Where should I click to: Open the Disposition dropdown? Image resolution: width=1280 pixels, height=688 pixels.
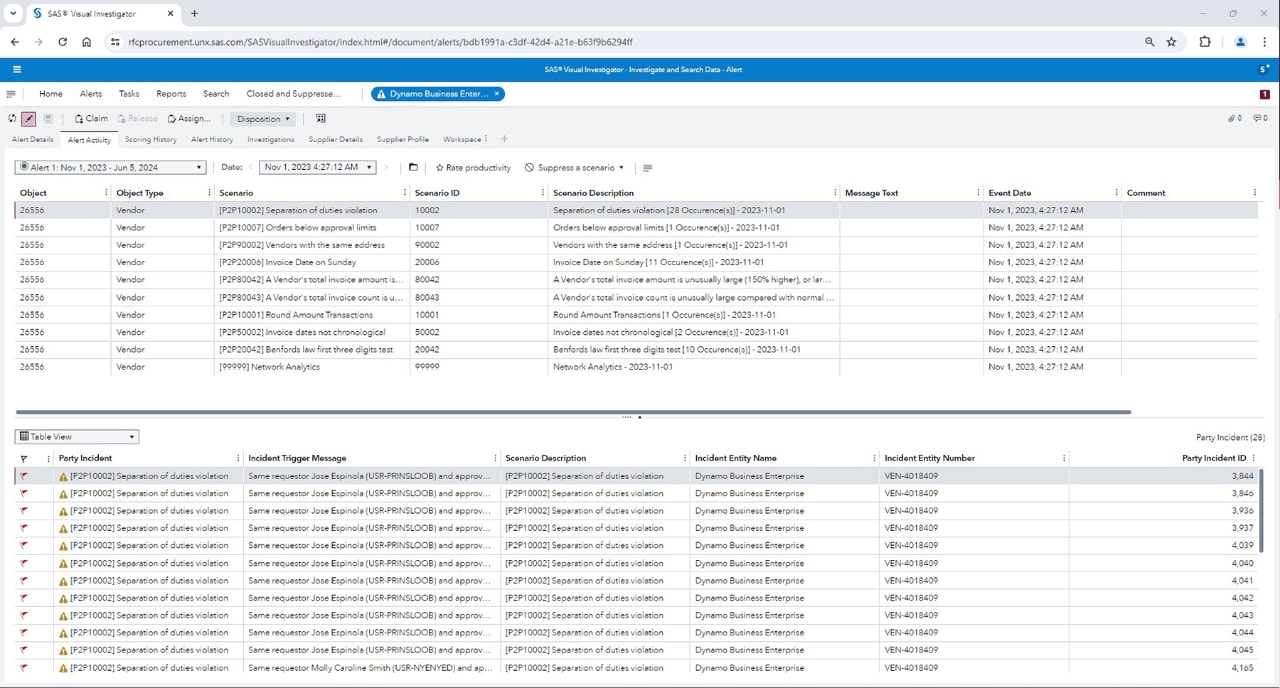tap(262, 118)
